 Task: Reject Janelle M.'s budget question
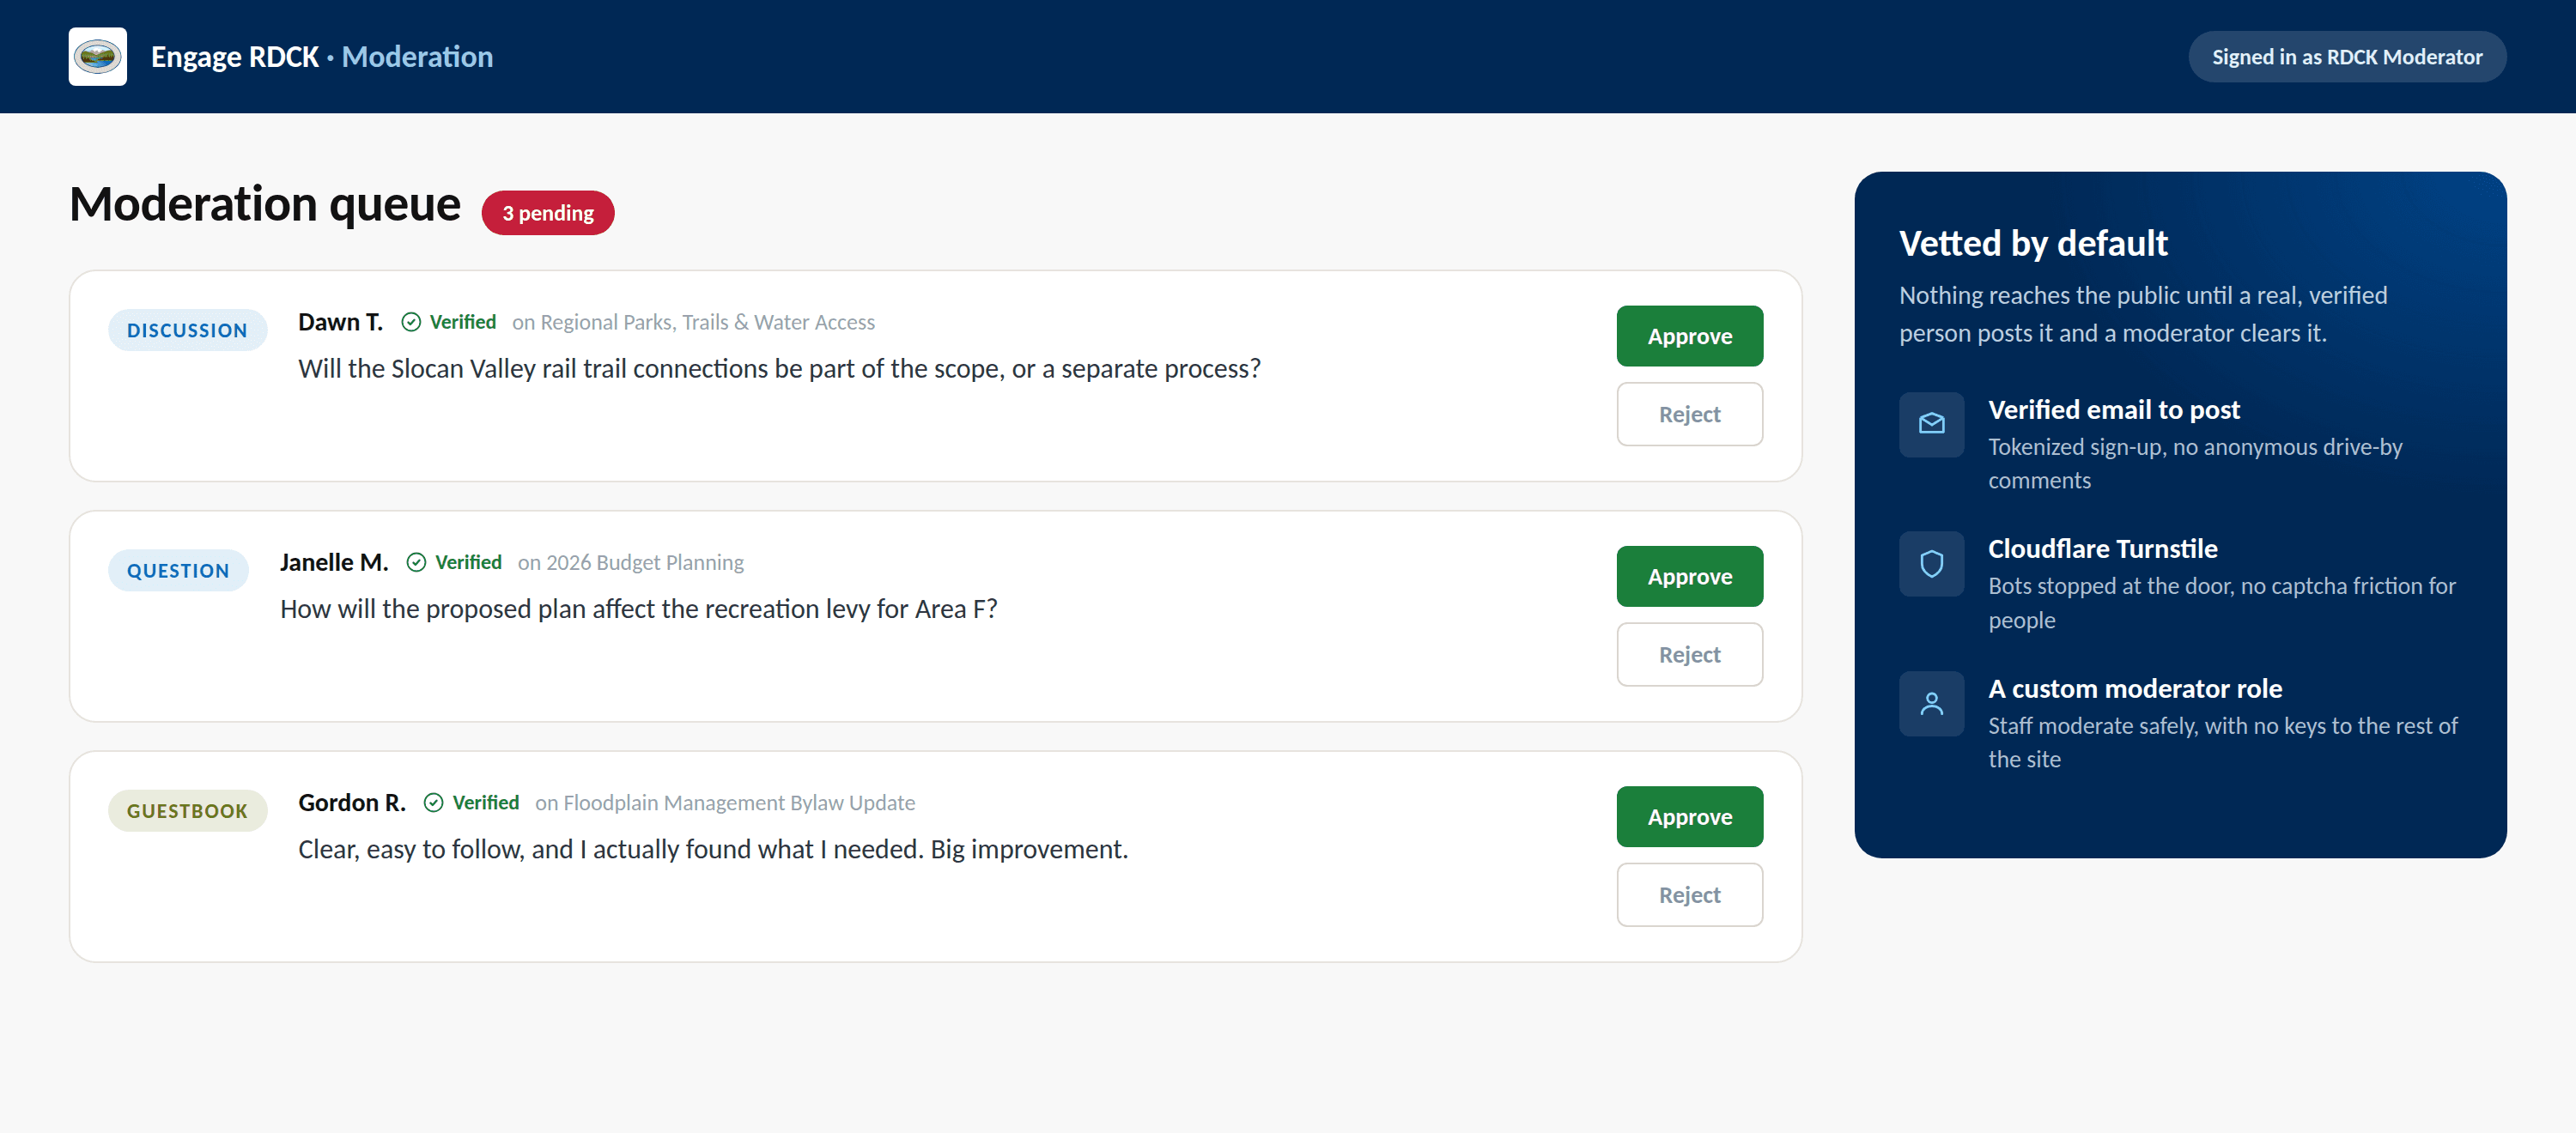(1689, 655)
